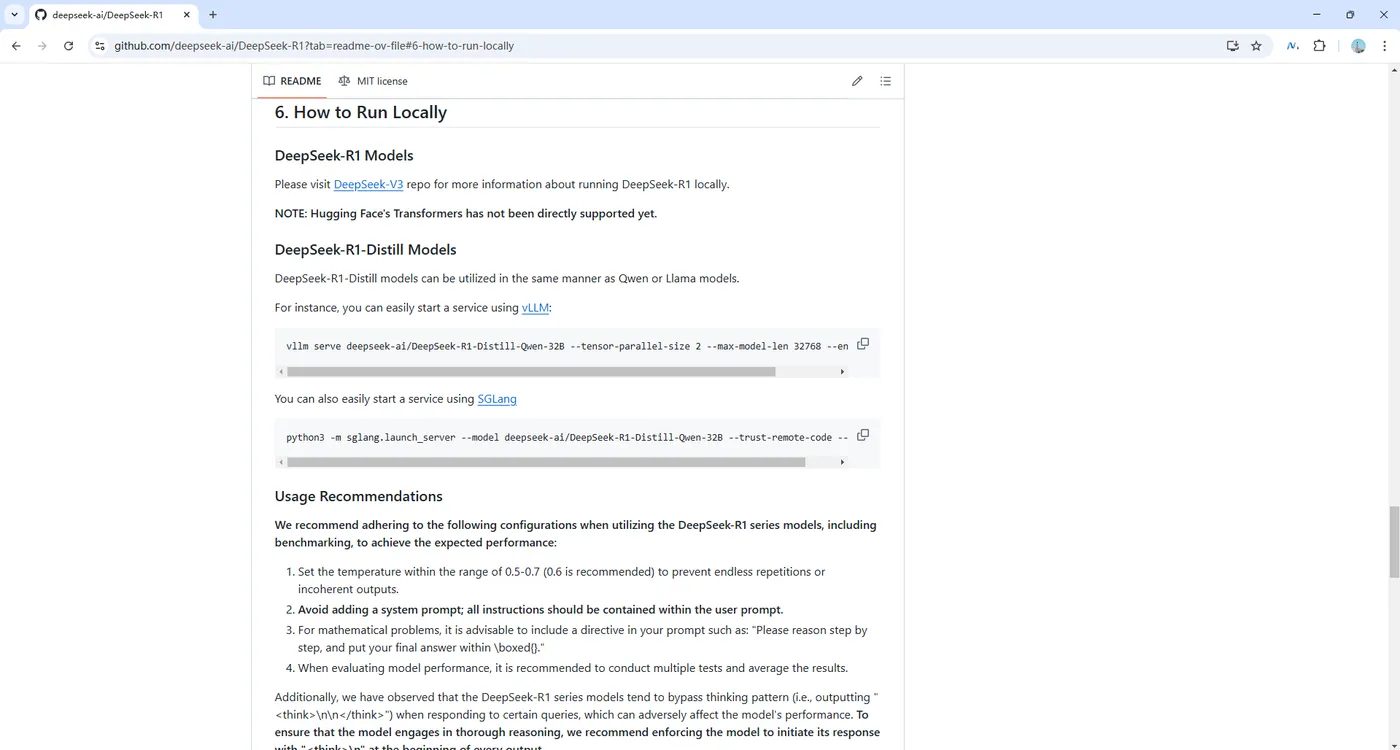Click right scroll arrow of sglang code block
This screenshot has height=750, width=1400.
point(842,463)
